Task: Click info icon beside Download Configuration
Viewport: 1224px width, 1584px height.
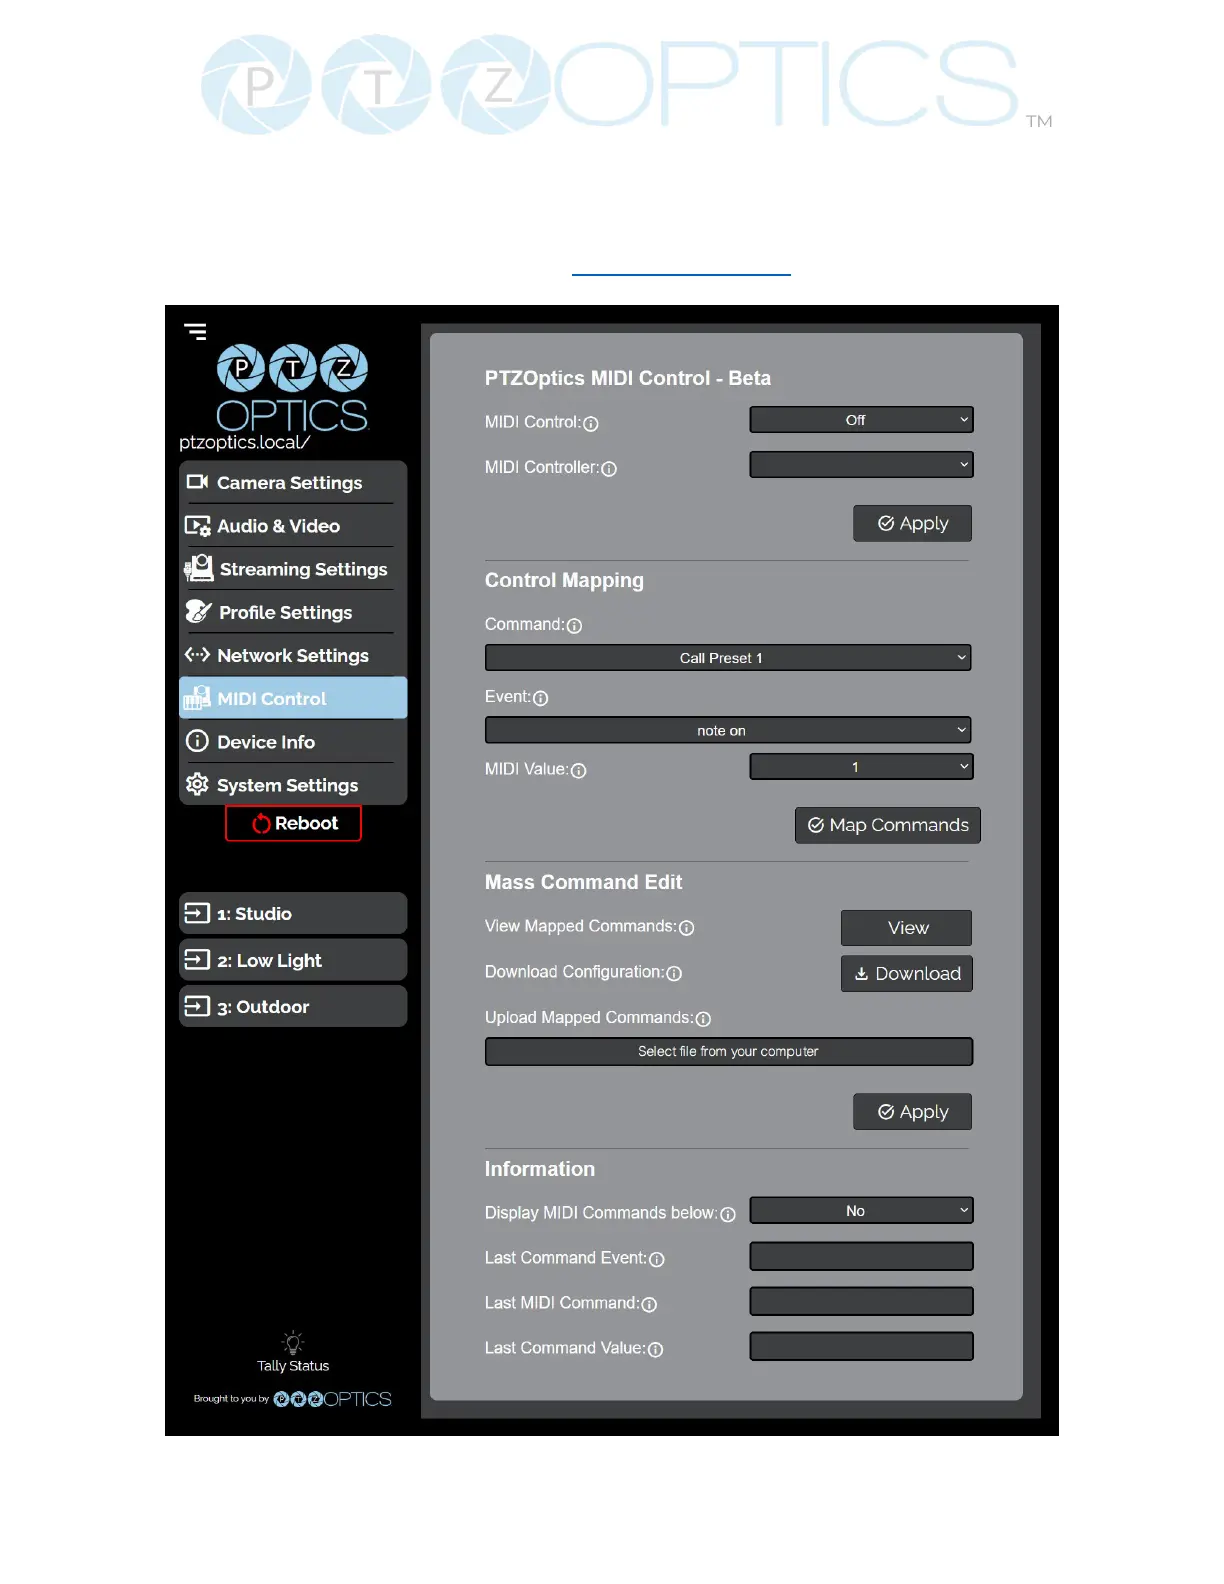Action: click(674, 974)
